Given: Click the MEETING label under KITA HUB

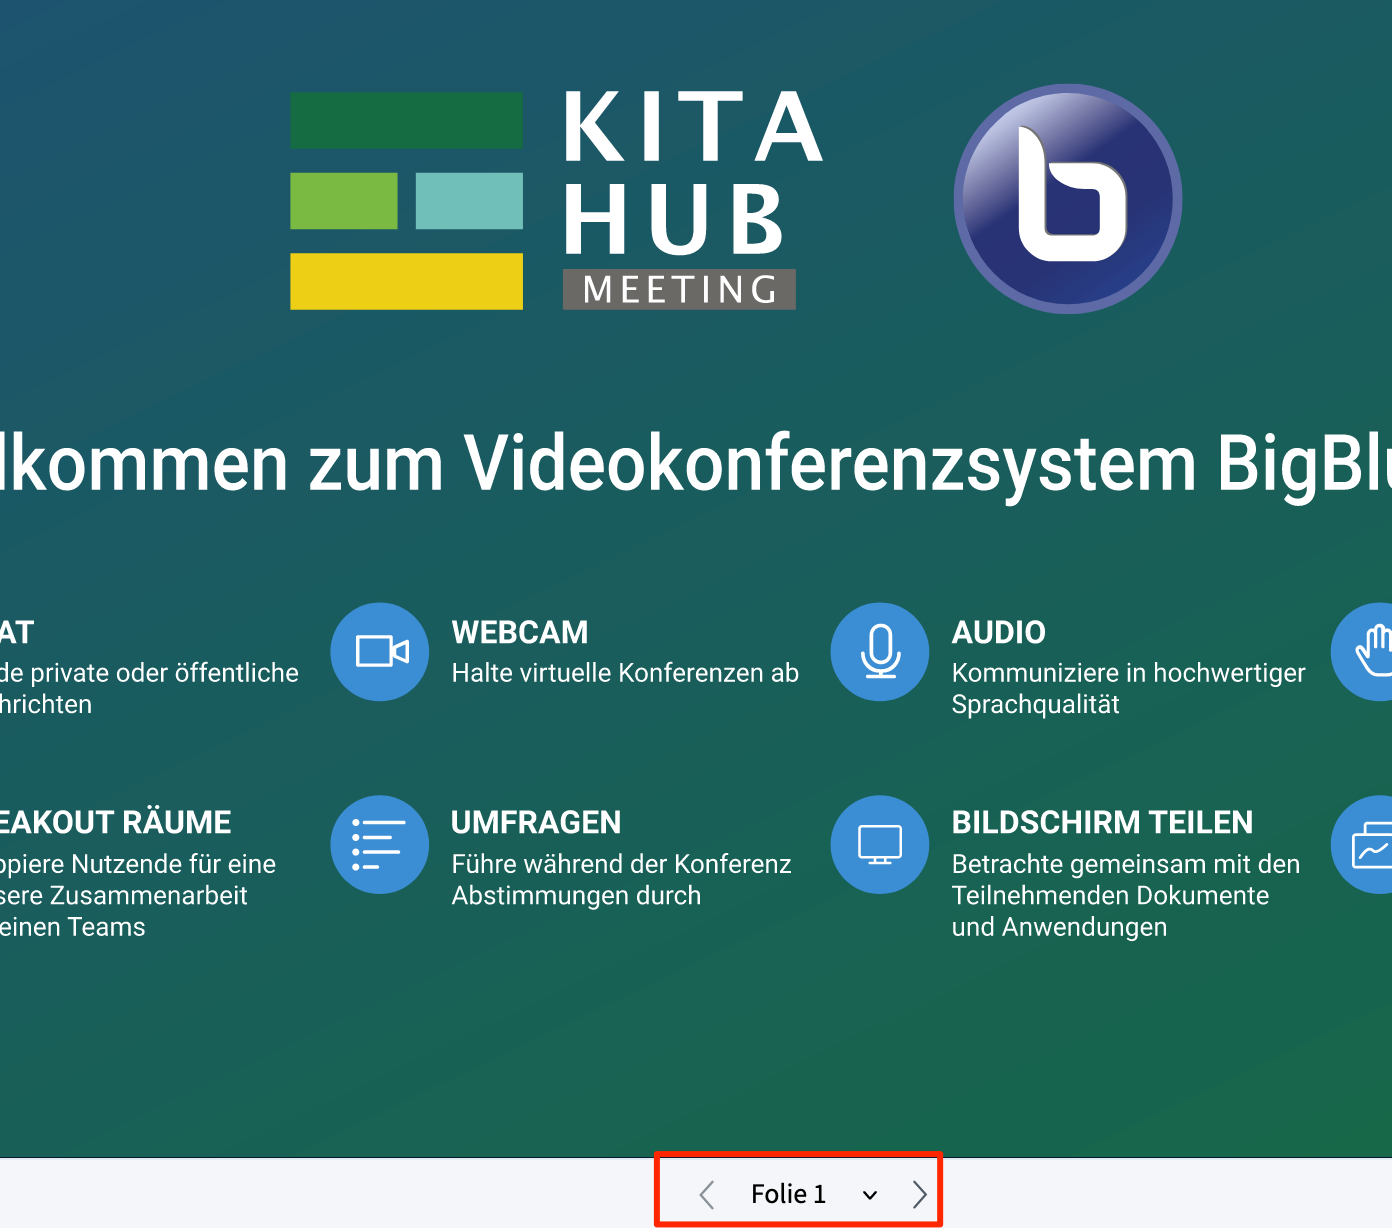Looking at the screenshot, I should [680, 289].
